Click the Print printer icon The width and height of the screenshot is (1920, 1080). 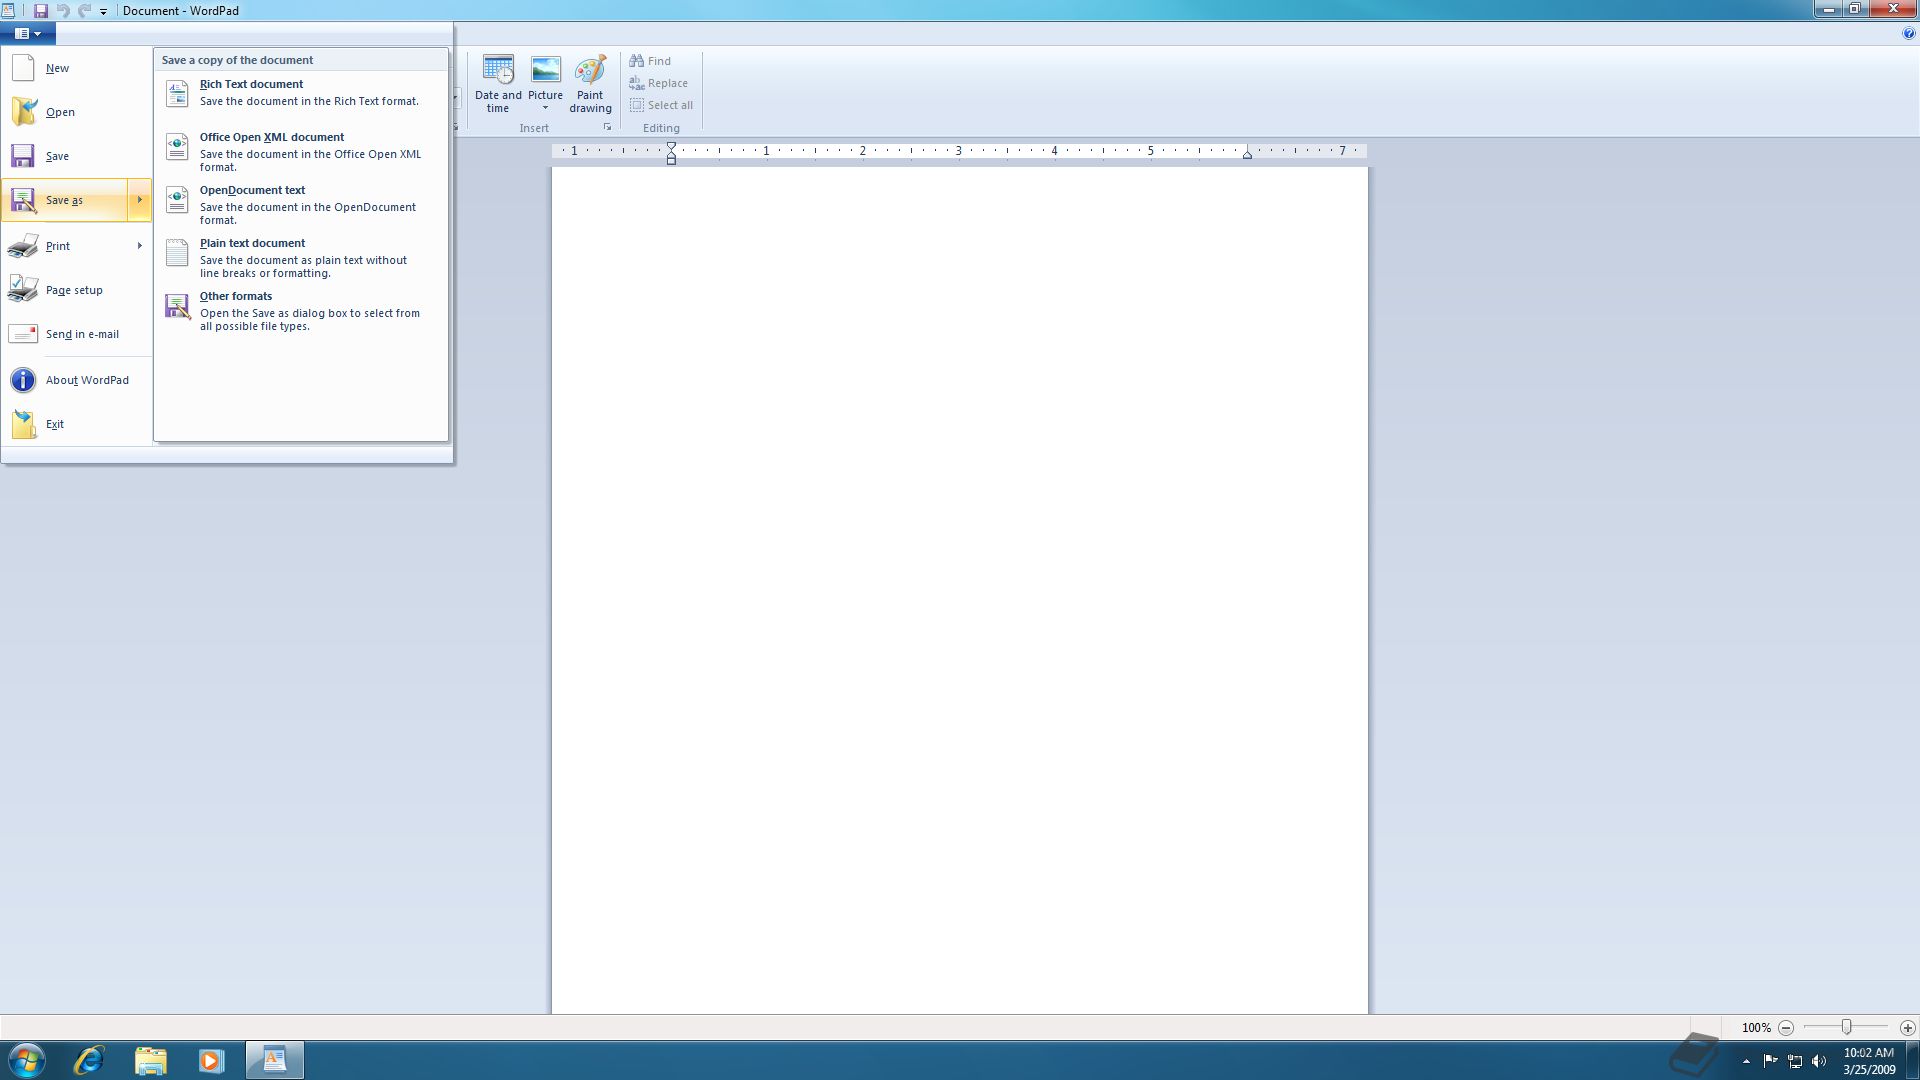point(23,246)
